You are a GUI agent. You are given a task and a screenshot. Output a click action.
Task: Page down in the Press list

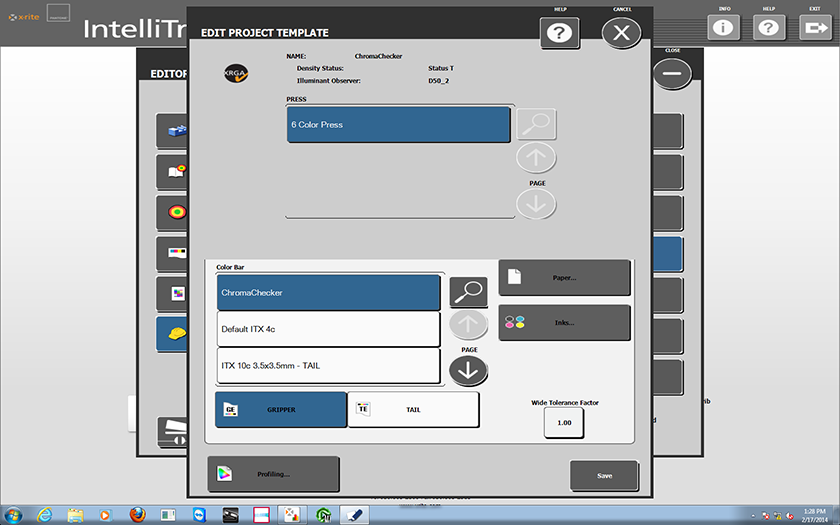tap(536, 204)
